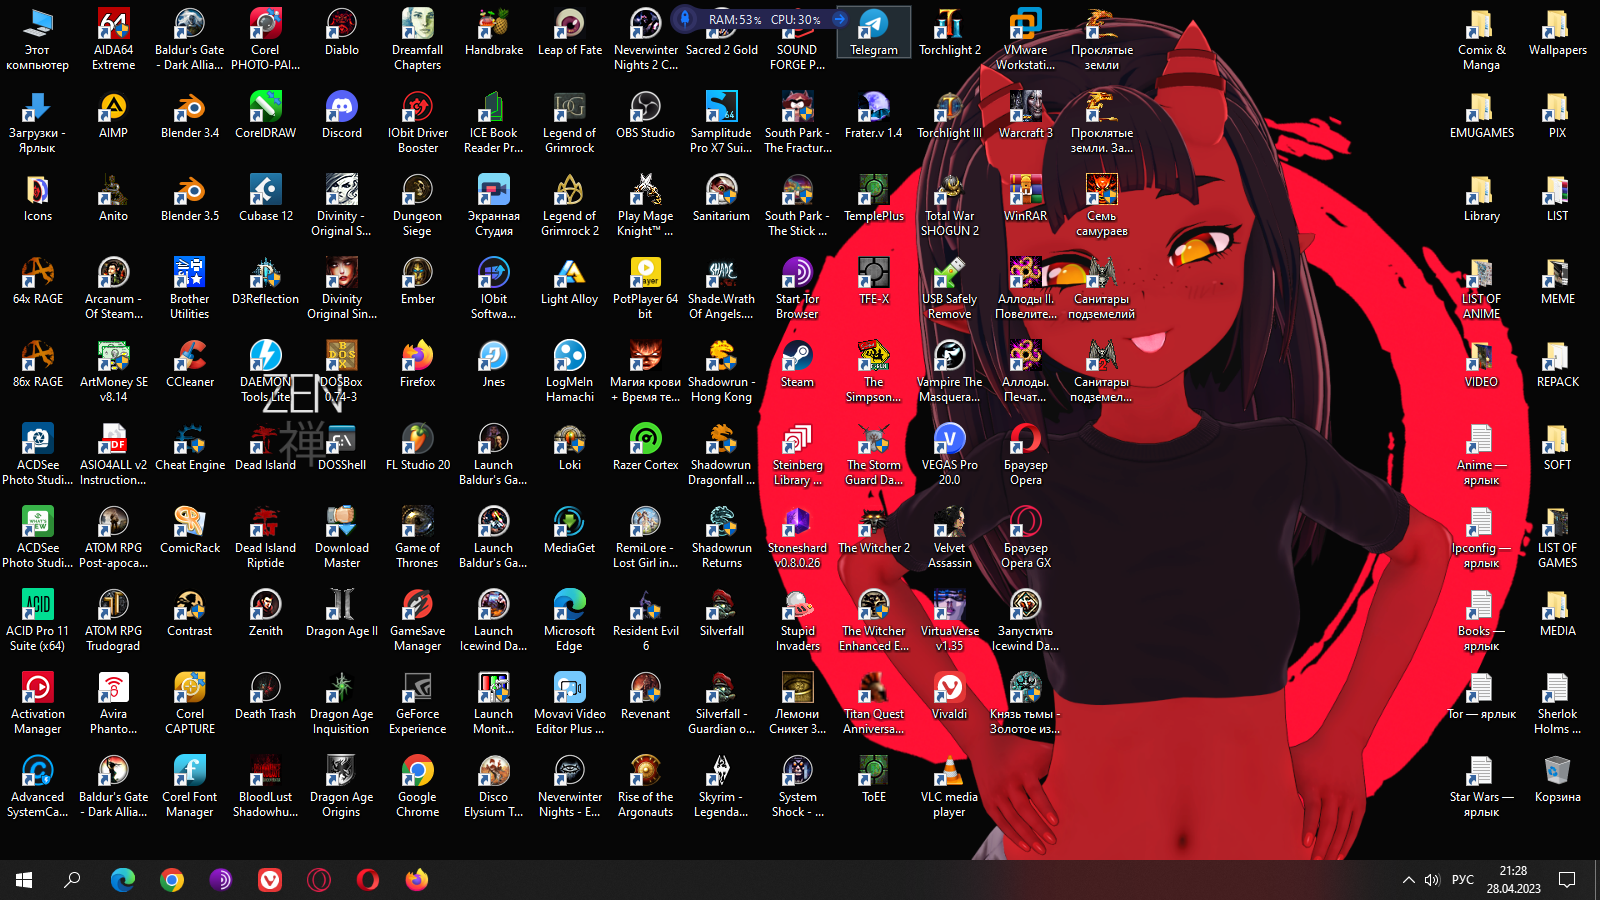The height and width of the screenshot is (900, 1600).
Task: Switch the РУС input language
Action: pyautogui.click(x=1463, y=880)
